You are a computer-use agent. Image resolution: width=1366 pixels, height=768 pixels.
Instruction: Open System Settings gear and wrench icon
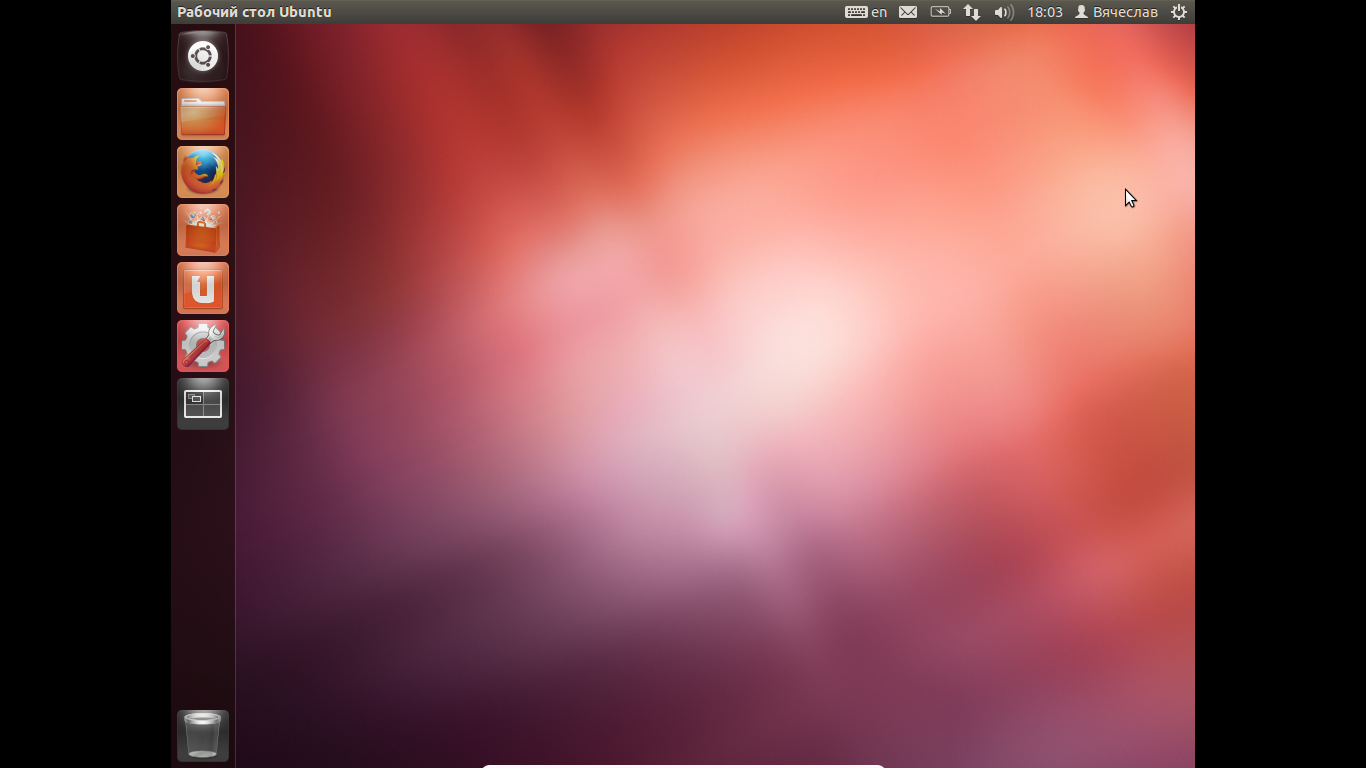(x=203, y=346)
